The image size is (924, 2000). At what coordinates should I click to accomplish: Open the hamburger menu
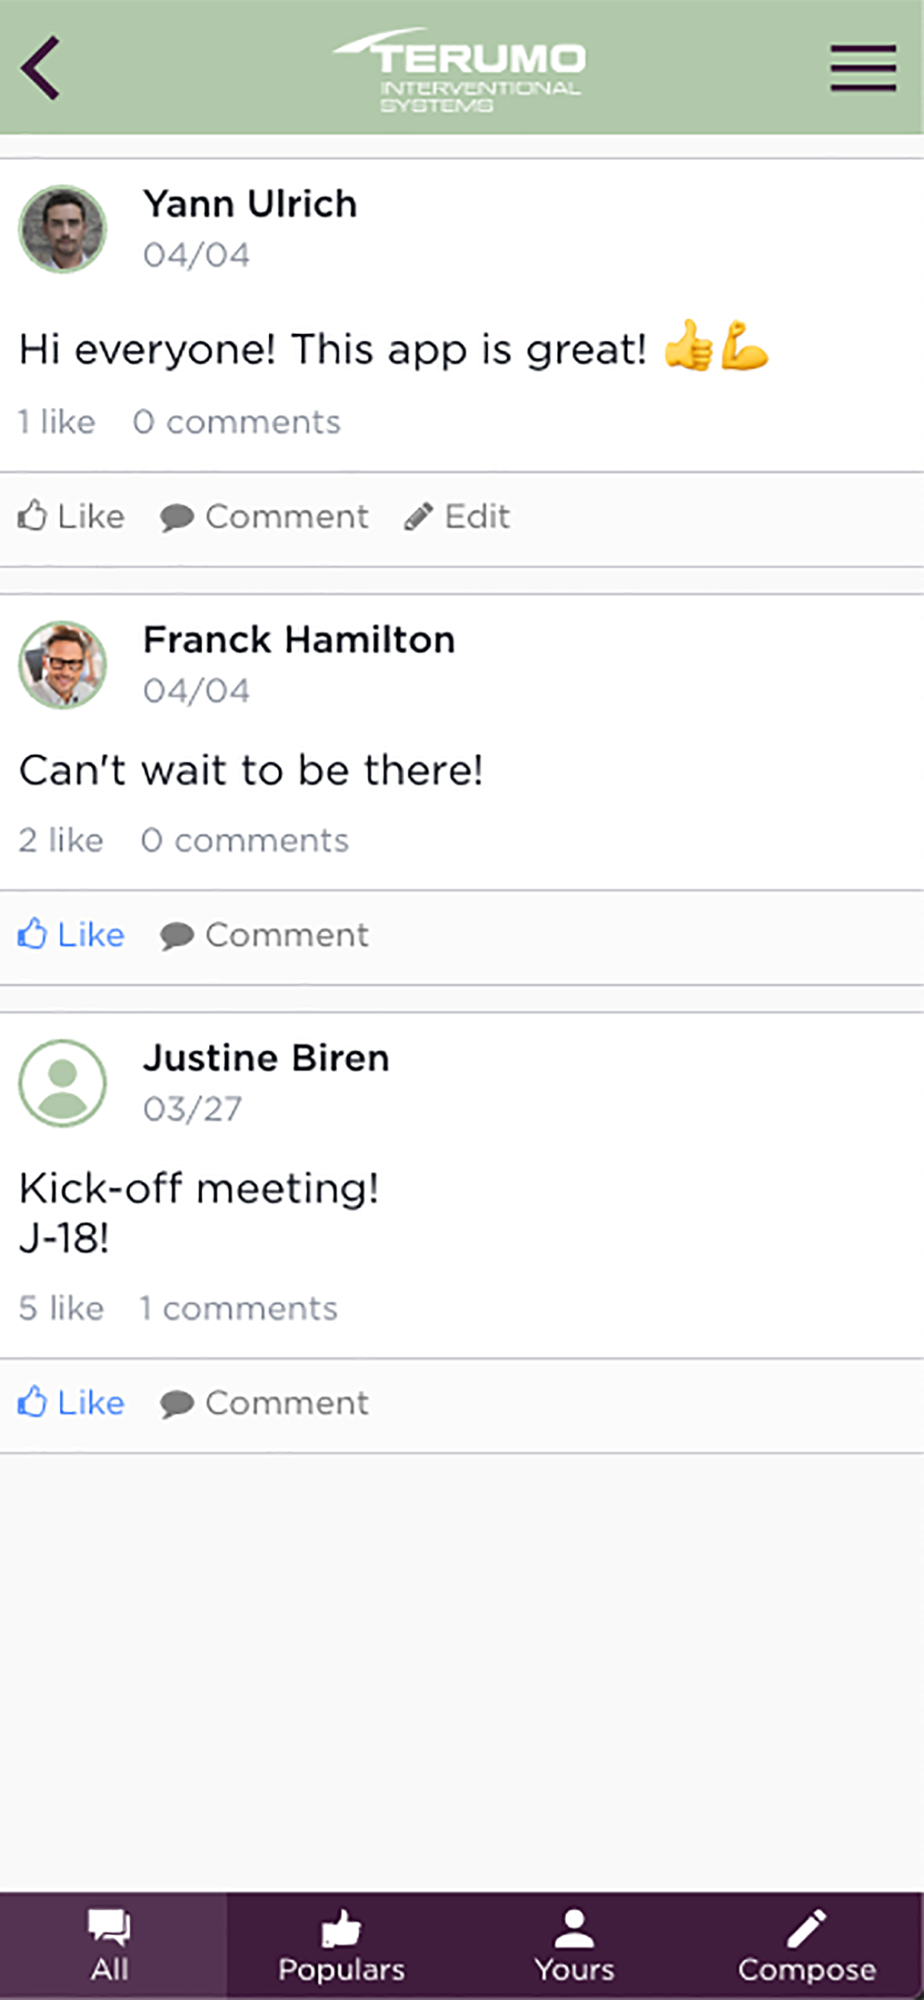pyautogui.click(x=862, y=68)
